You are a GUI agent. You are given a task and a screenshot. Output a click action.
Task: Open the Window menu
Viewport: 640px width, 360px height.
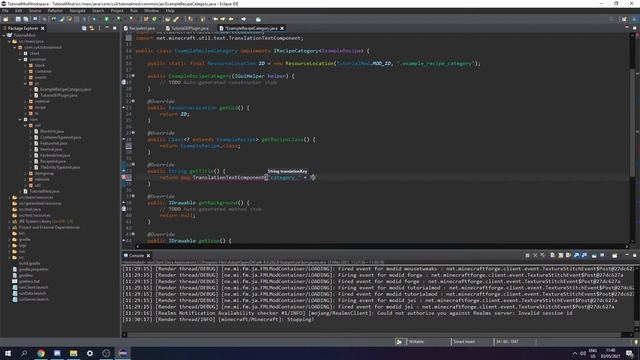click(x=151, y=11)
